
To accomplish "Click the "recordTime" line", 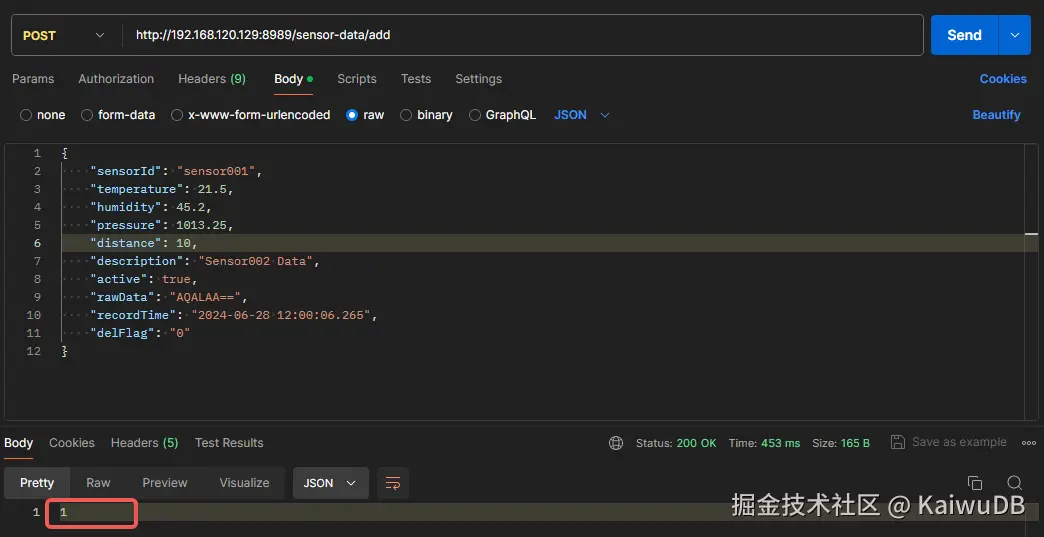I will pos(234,315).
